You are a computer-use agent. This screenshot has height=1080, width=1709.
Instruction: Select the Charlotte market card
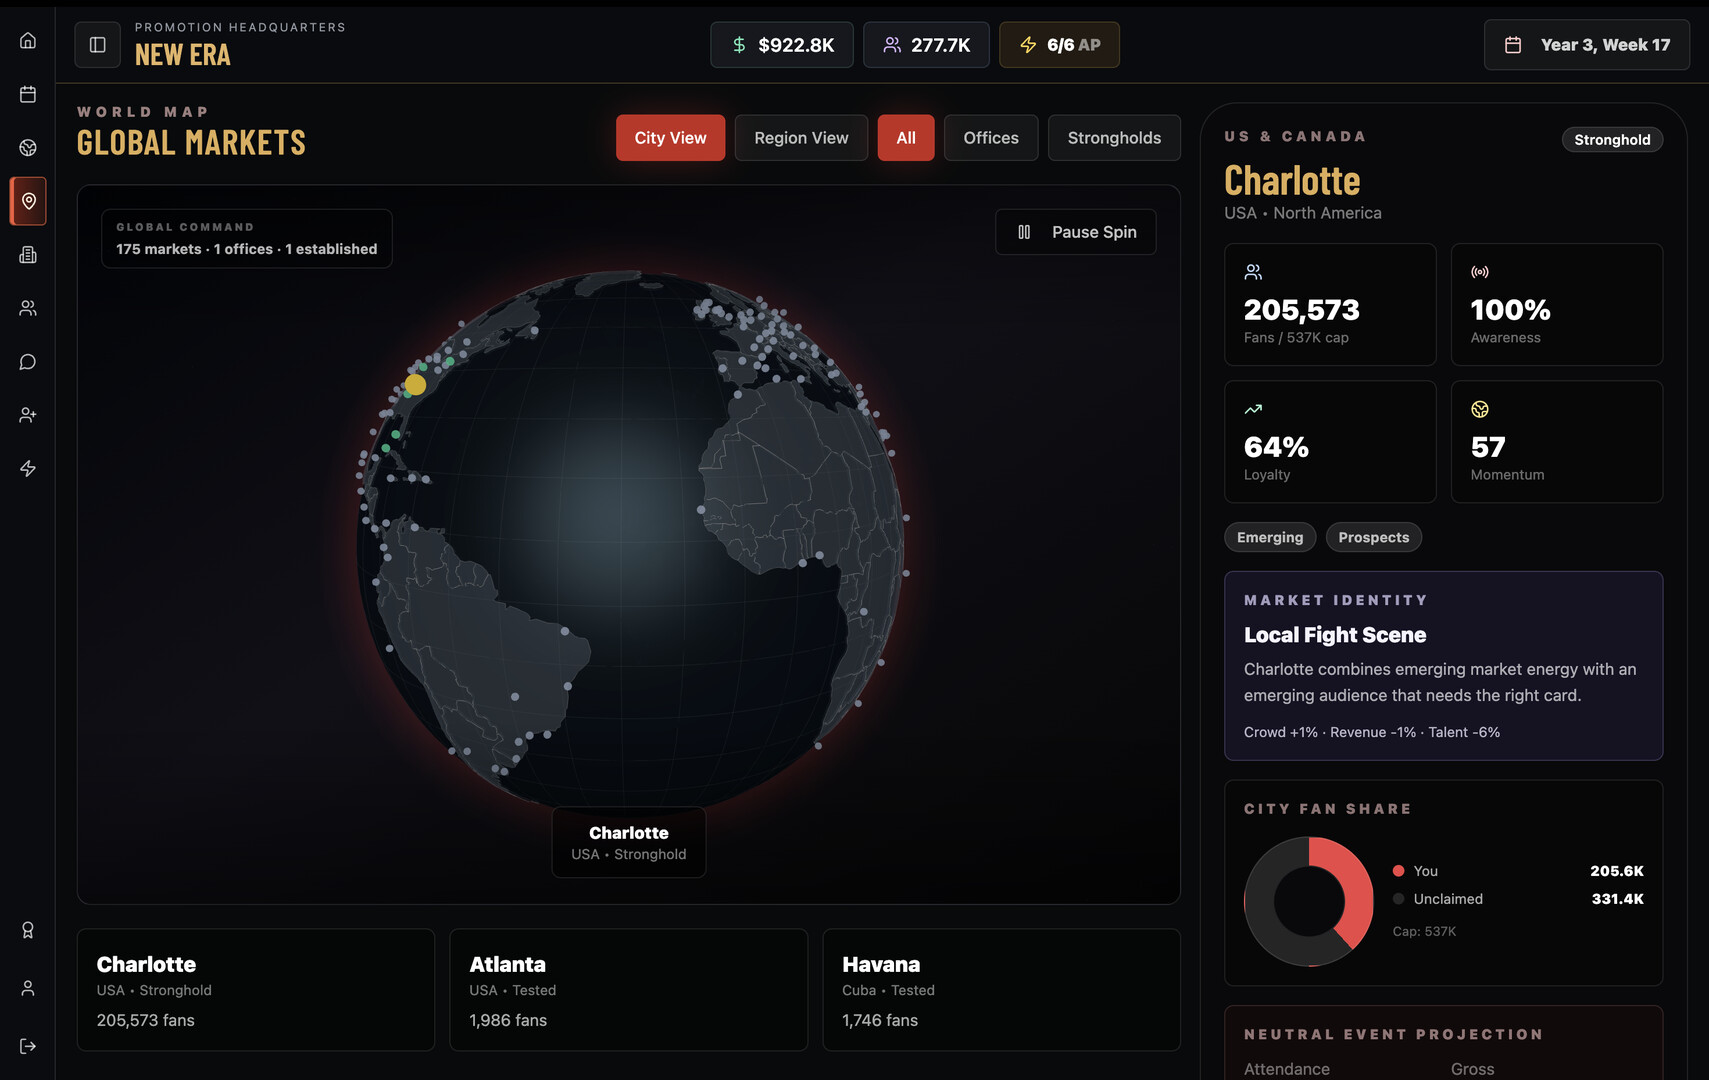(256, 990)
